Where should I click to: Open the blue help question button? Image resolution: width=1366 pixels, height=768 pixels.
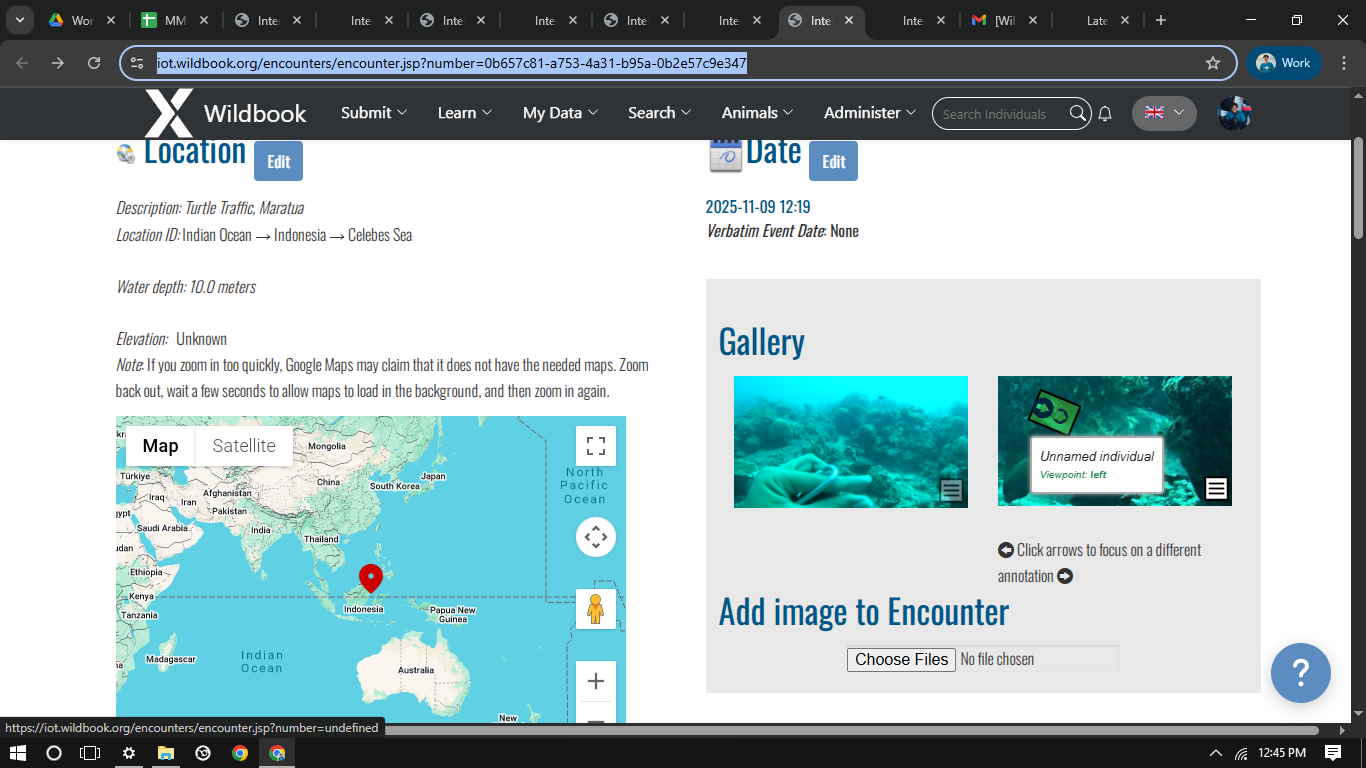pos(1300,673)
